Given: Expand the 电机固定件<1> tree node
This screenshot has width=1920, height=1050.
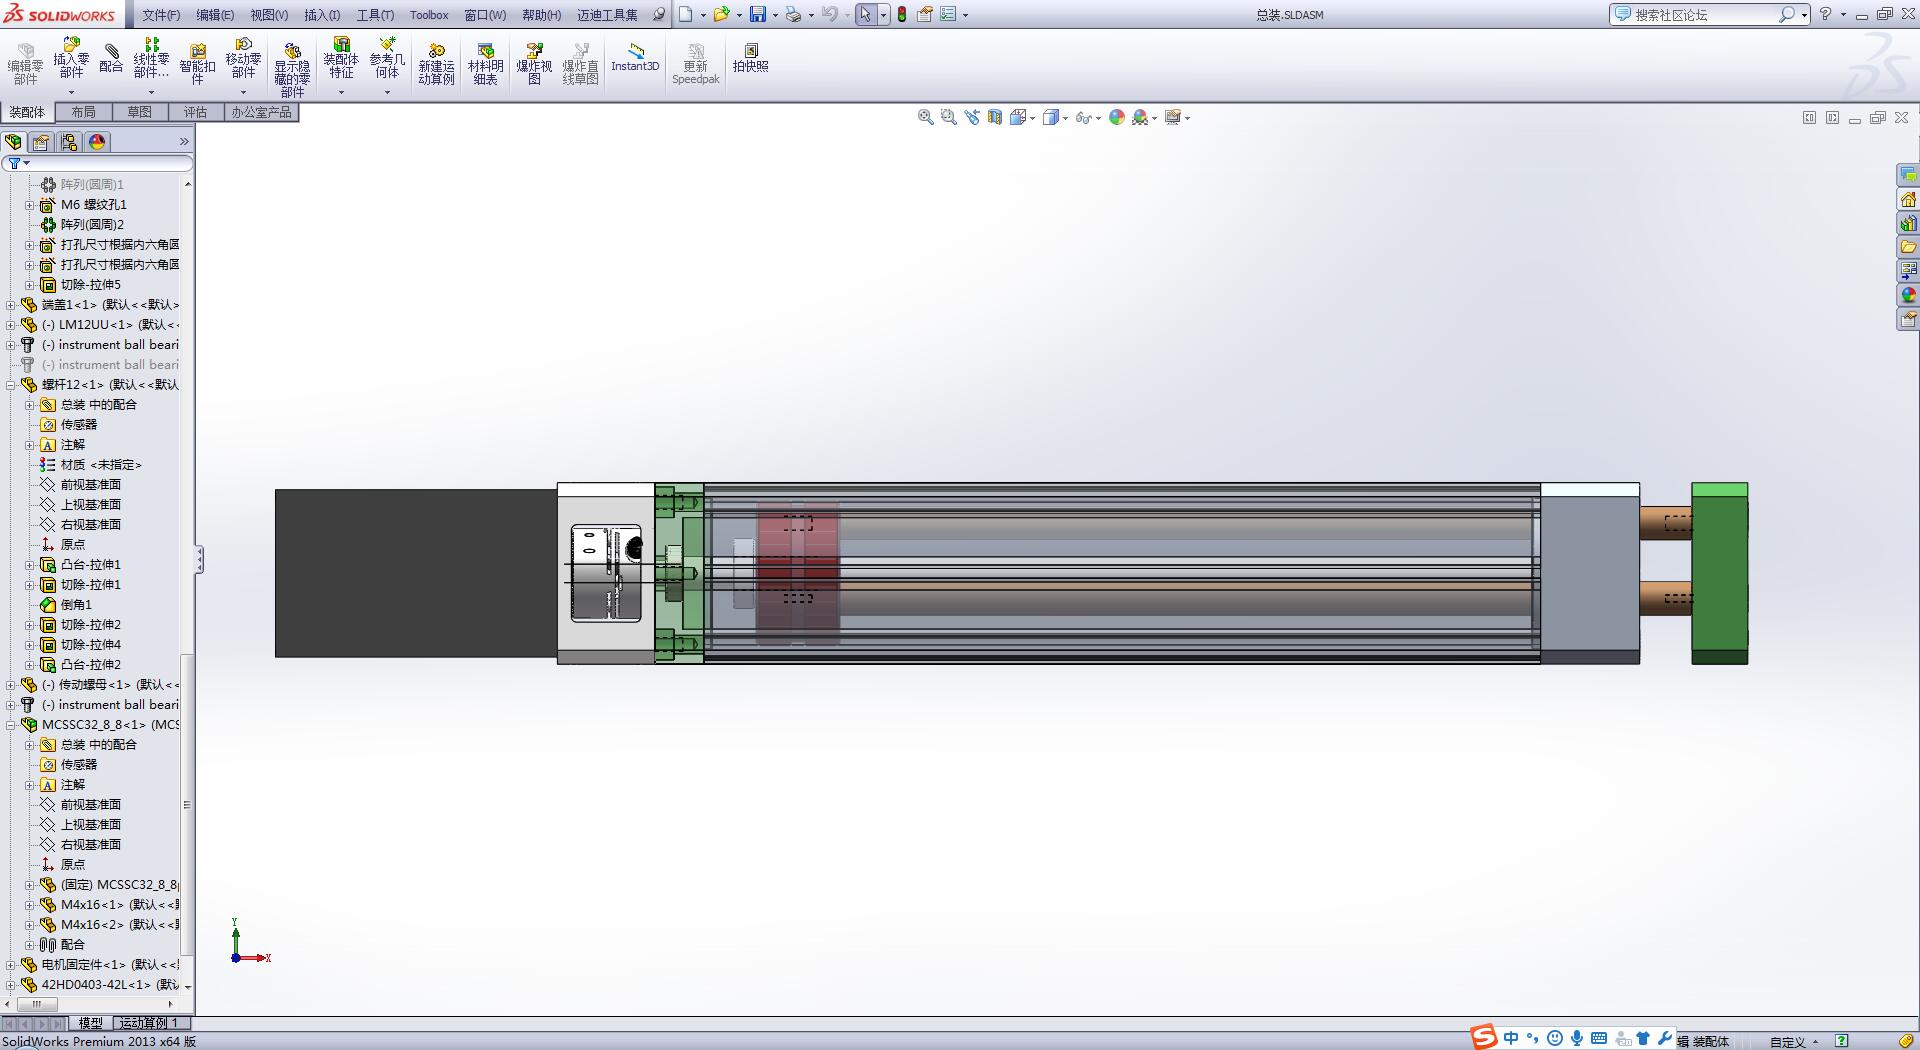Looking at the screenshot, I should coord(11,965).
